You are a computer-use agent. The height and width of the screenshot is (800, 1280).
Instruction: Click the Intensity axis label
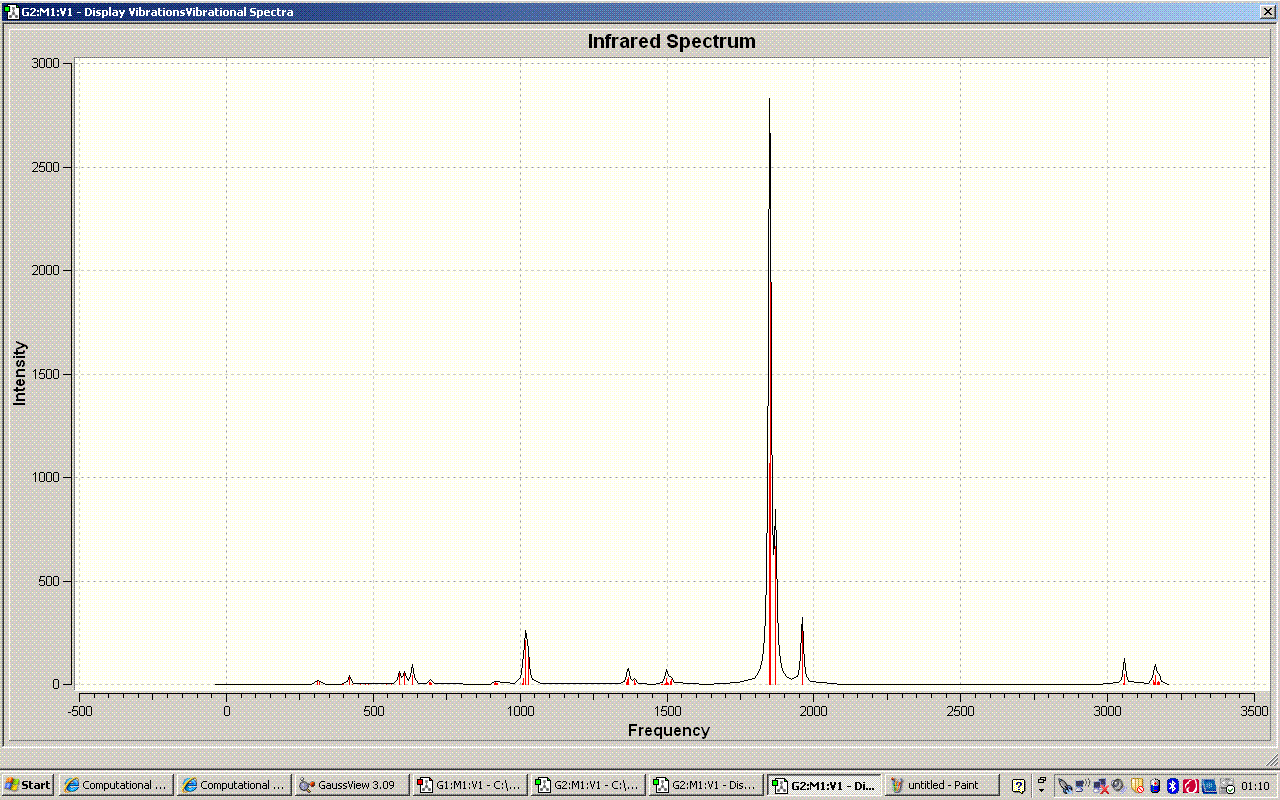pos(20,373)
